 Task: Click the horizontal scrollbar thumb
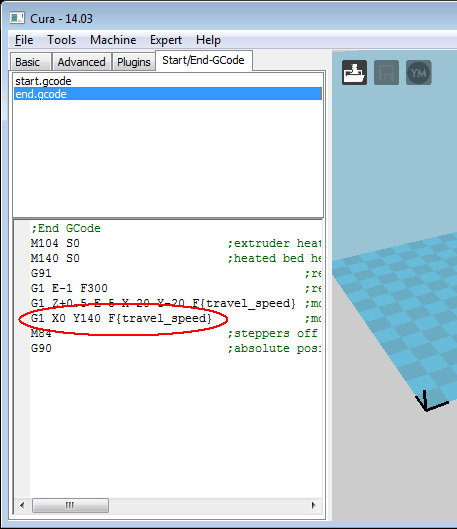point(70,505)
